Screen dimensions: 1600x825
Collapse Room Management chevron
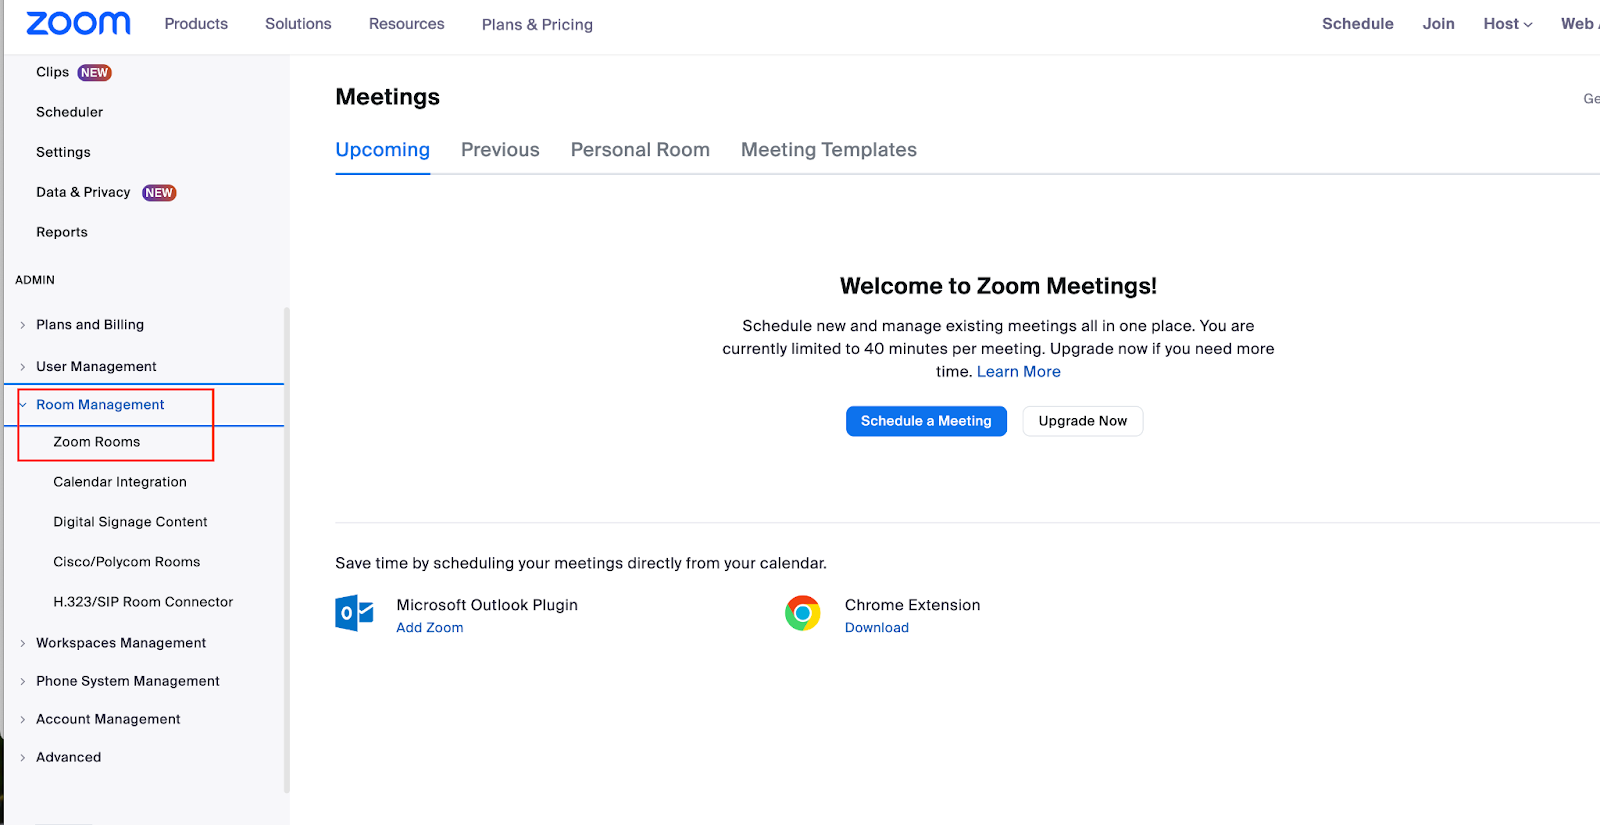click(23, 405)
